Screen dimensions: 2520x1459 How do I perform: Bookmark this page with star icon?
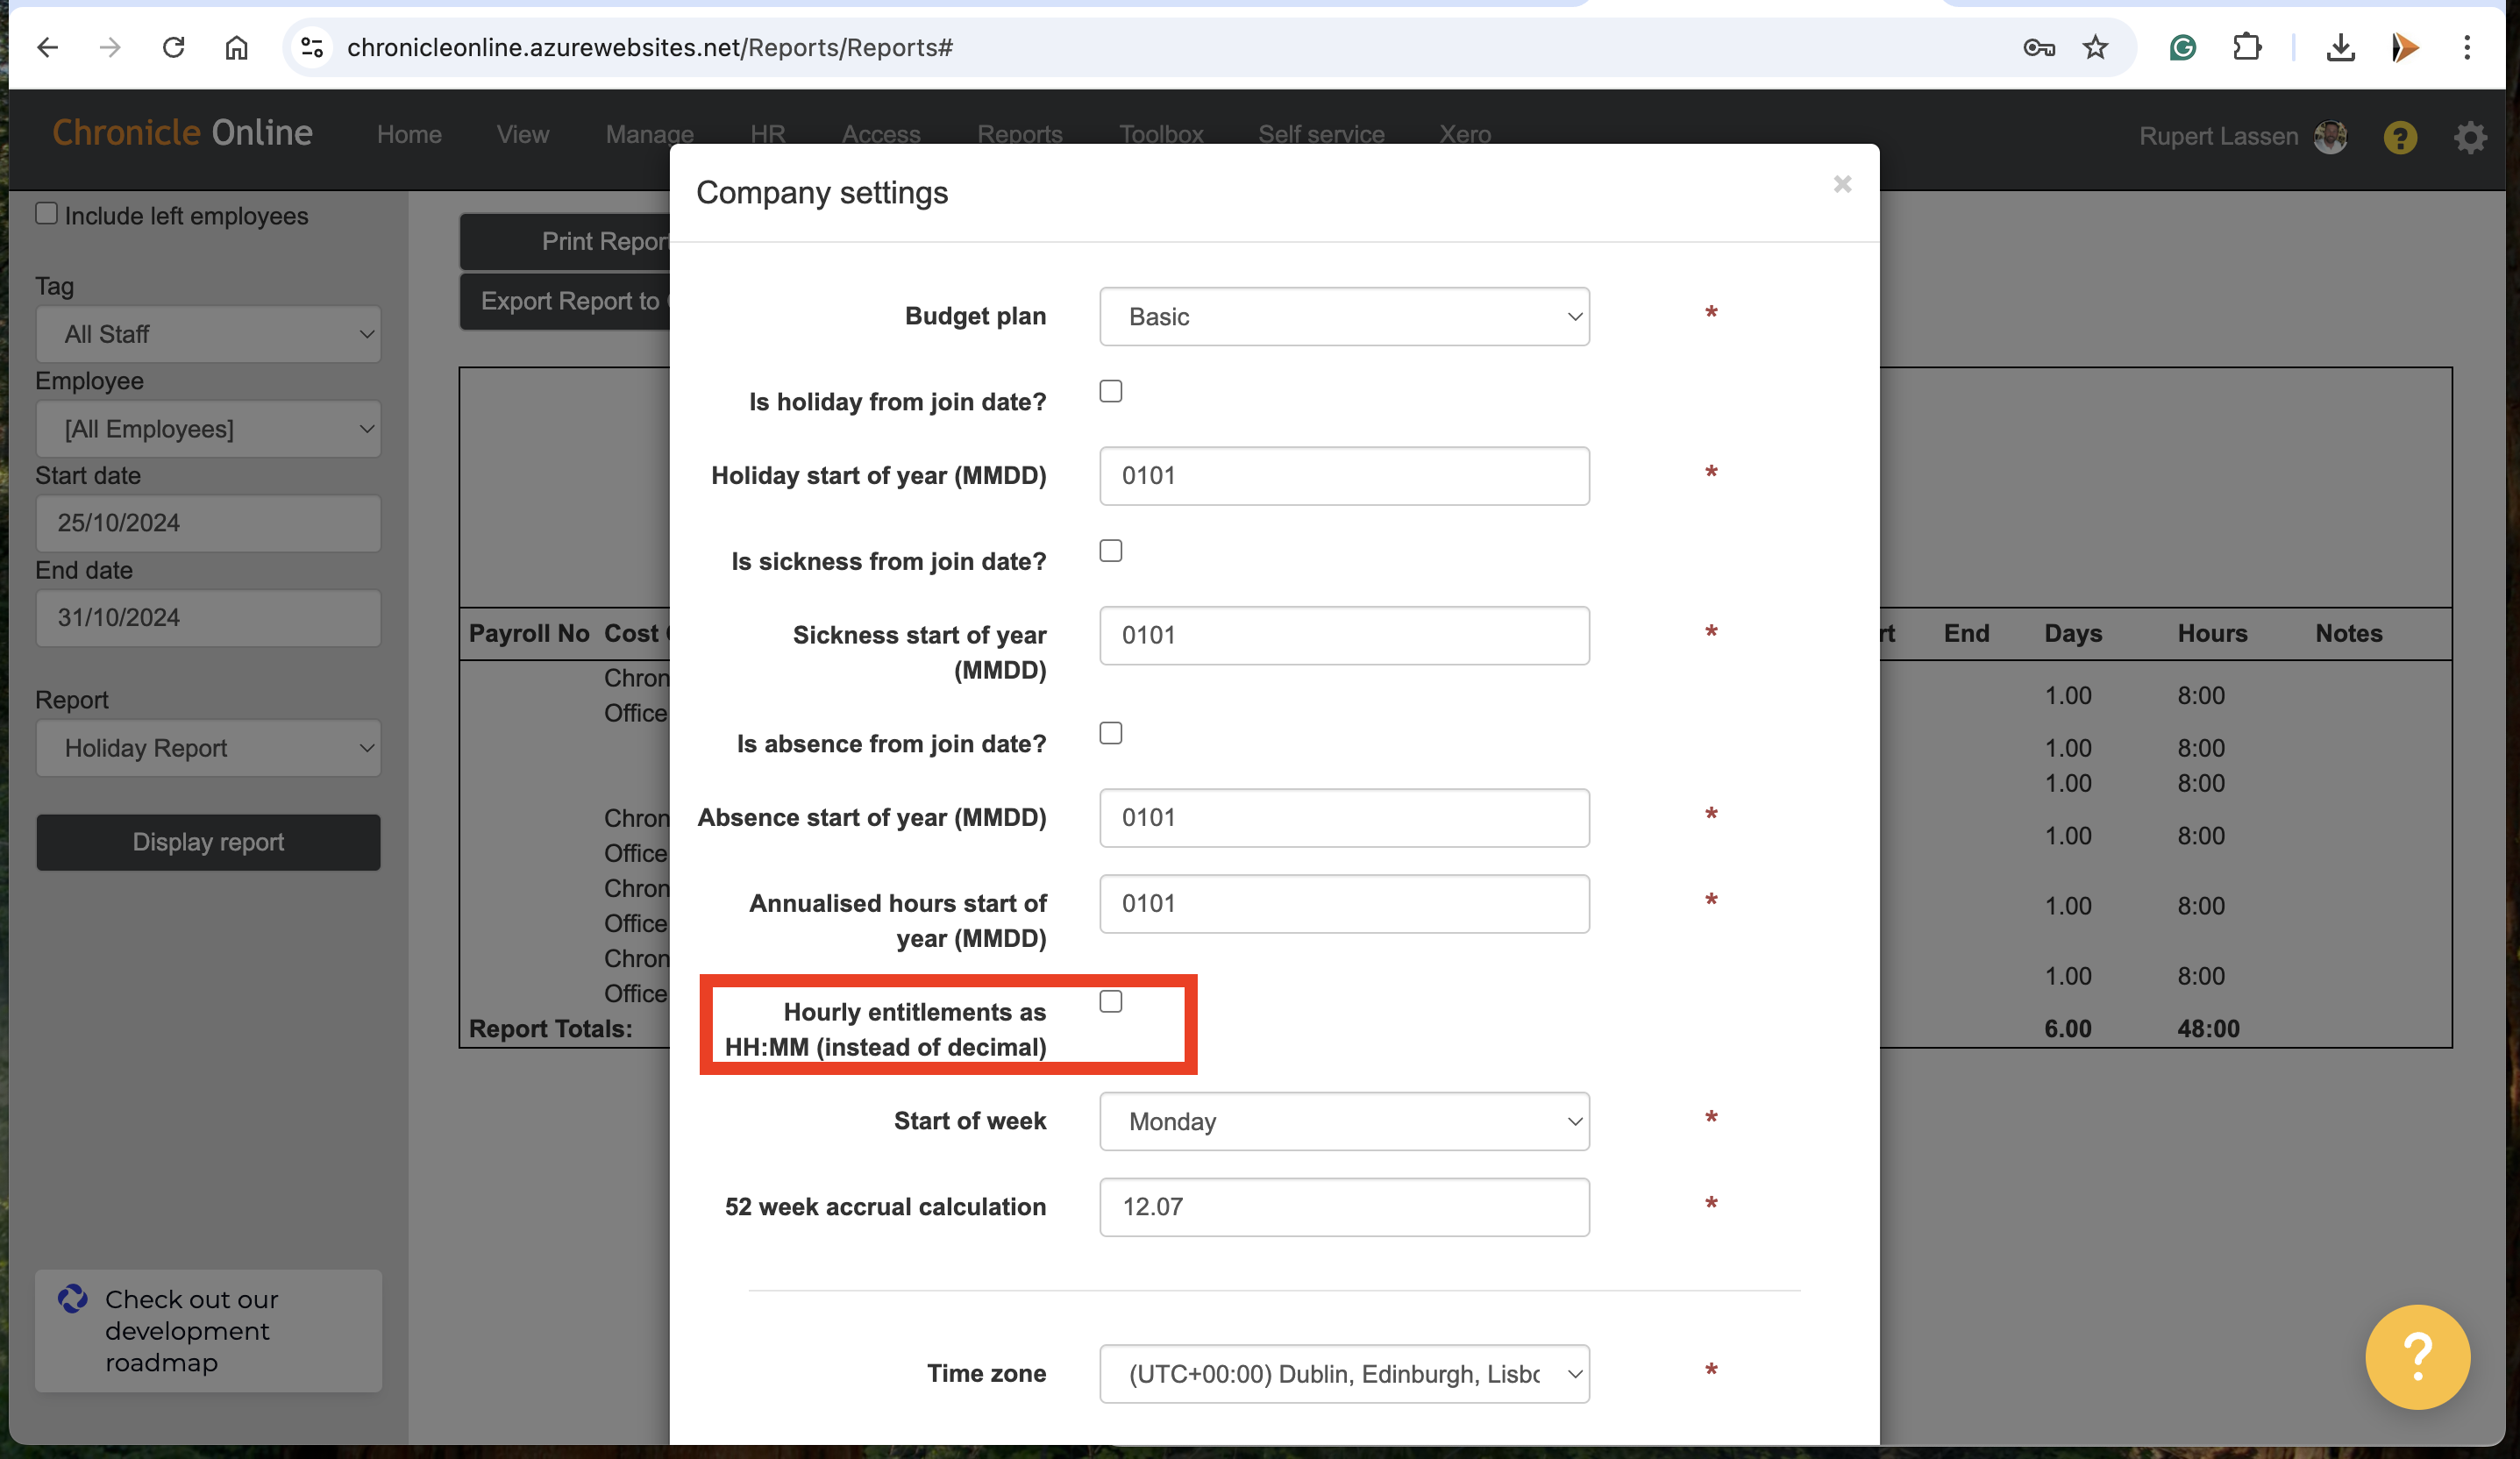[x=2096, y=47]
